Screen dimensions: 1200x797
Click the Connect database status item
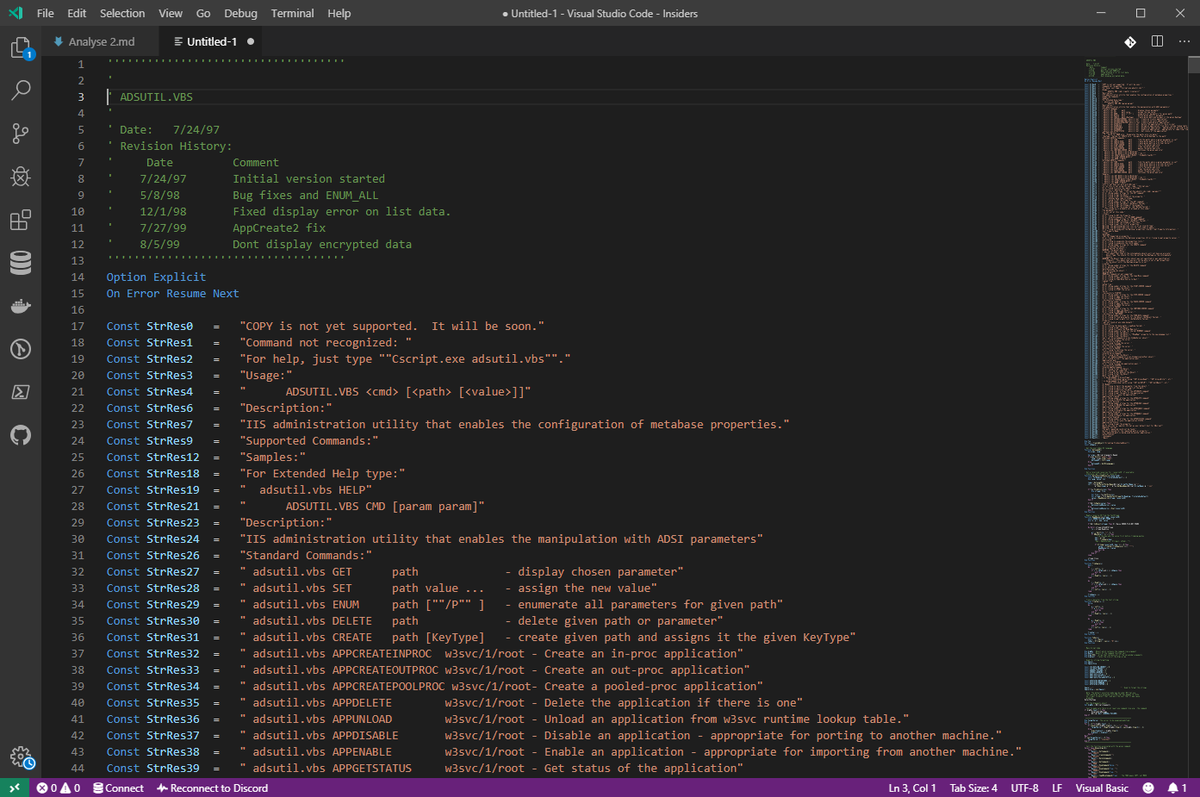[x=118, y=788]
